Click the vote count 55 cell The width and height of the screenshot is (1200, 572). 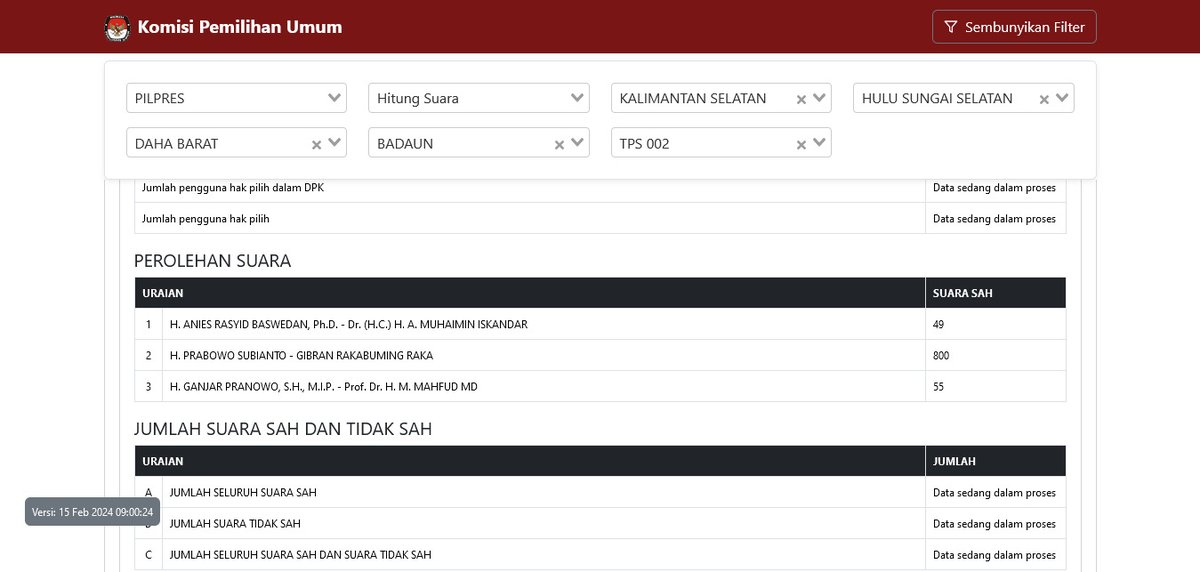995,386
